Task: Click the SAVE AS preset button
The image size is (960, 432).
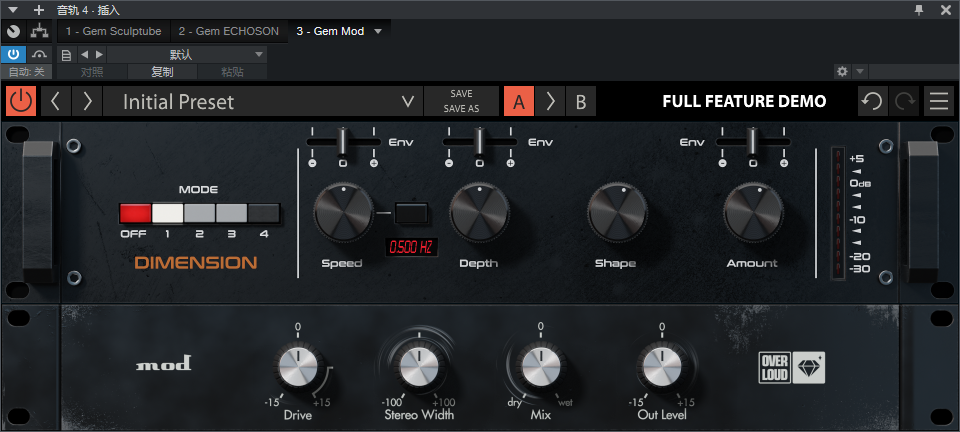Action: tap(461, 109)
